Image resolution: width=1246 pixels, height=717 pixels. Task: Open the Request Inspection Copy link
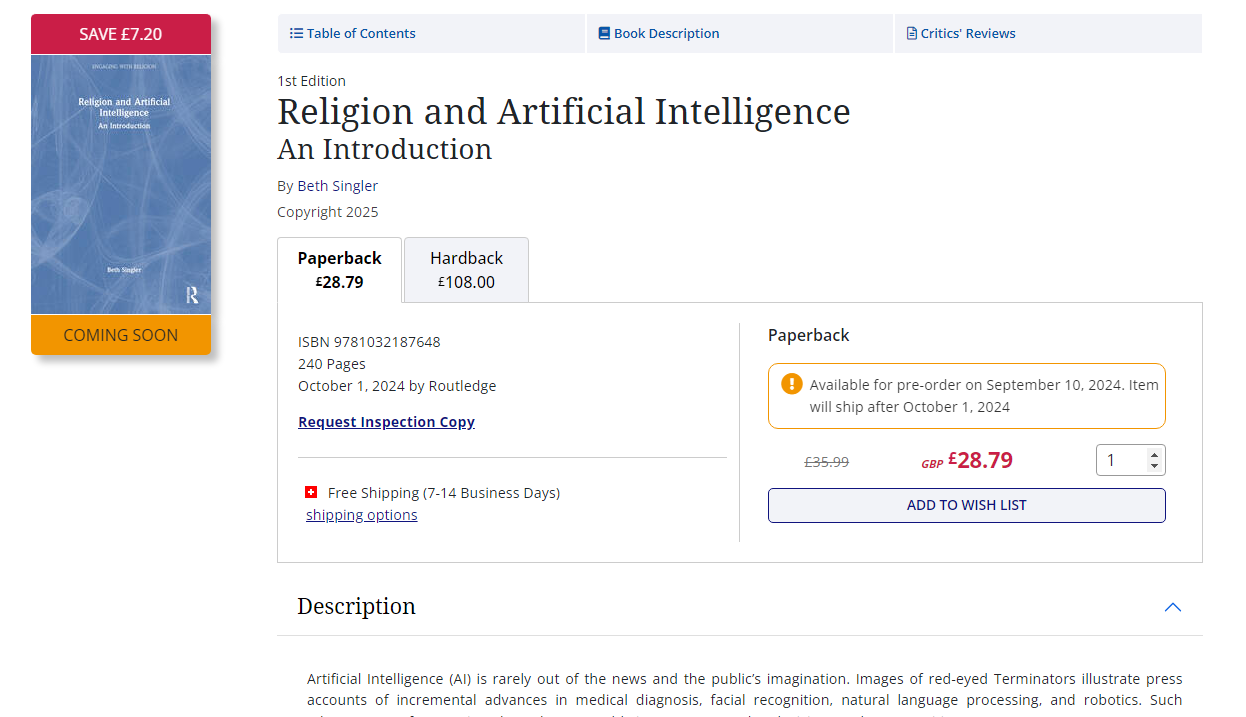386,422
